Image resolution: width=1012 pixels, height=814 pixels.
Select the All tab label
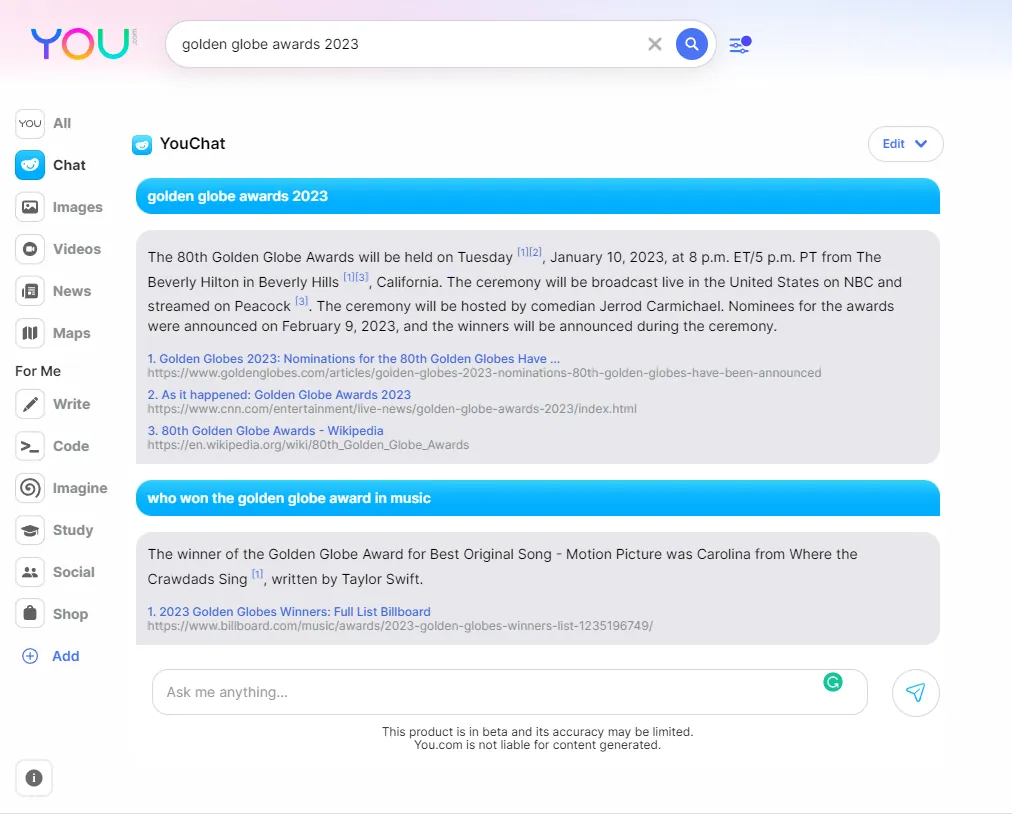[x=62, y=123]
